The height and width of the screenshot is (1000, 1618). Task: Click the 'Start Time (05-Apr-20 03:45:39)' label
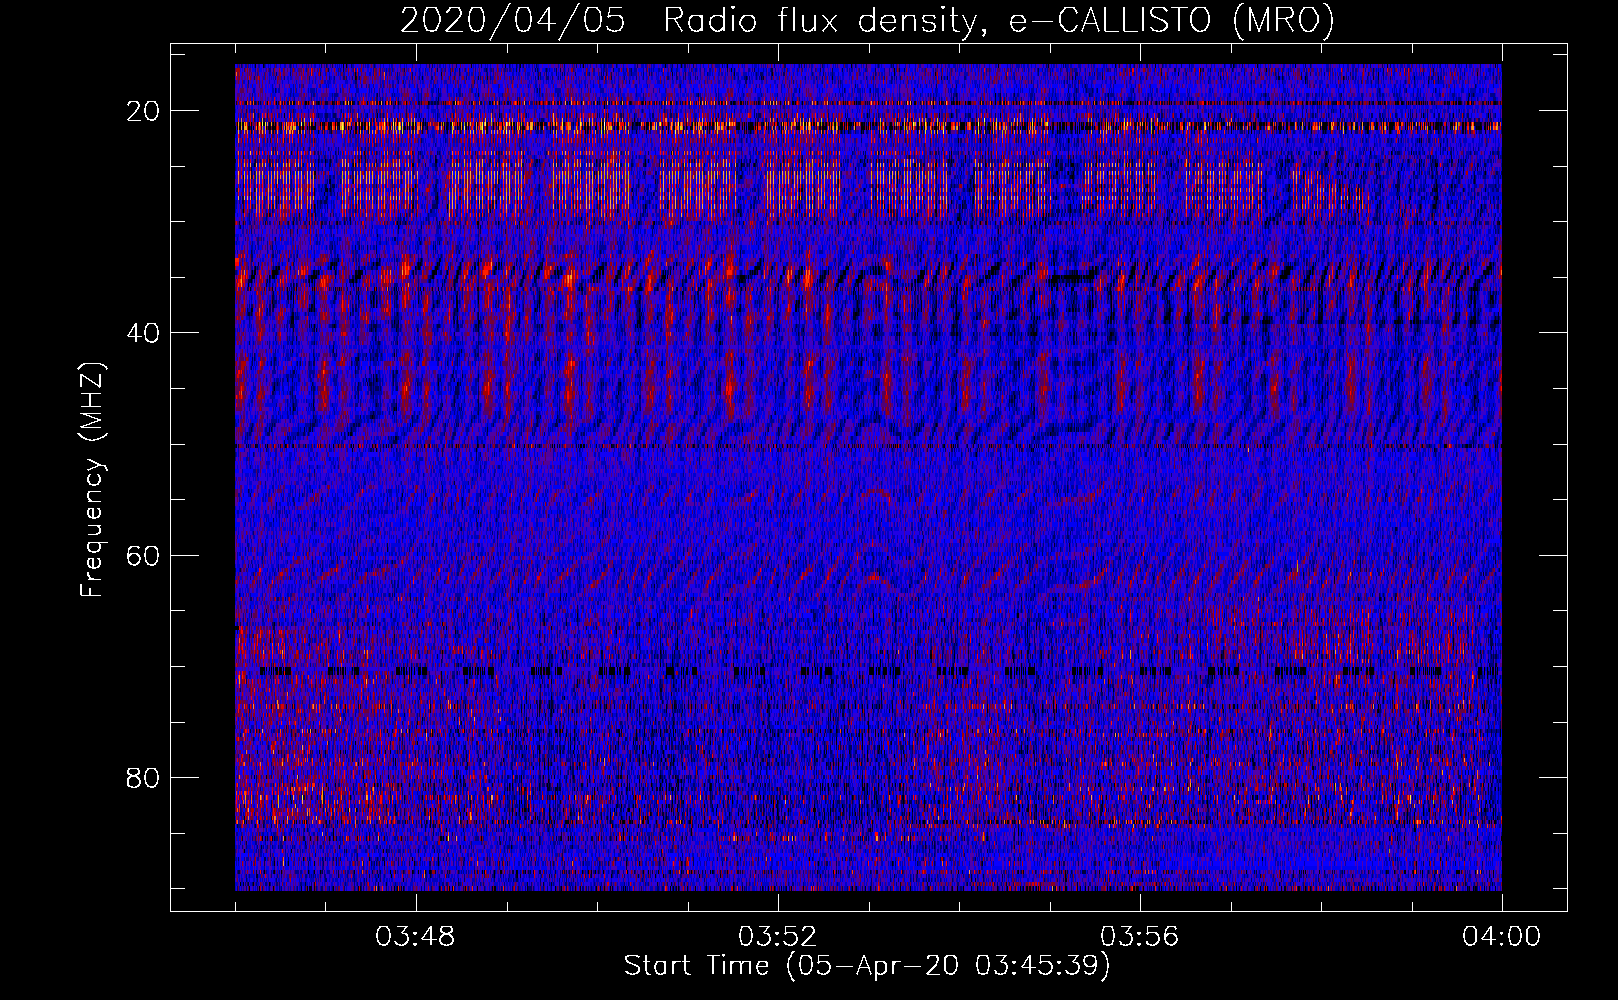pyautogui.click(x=867, y=966)
